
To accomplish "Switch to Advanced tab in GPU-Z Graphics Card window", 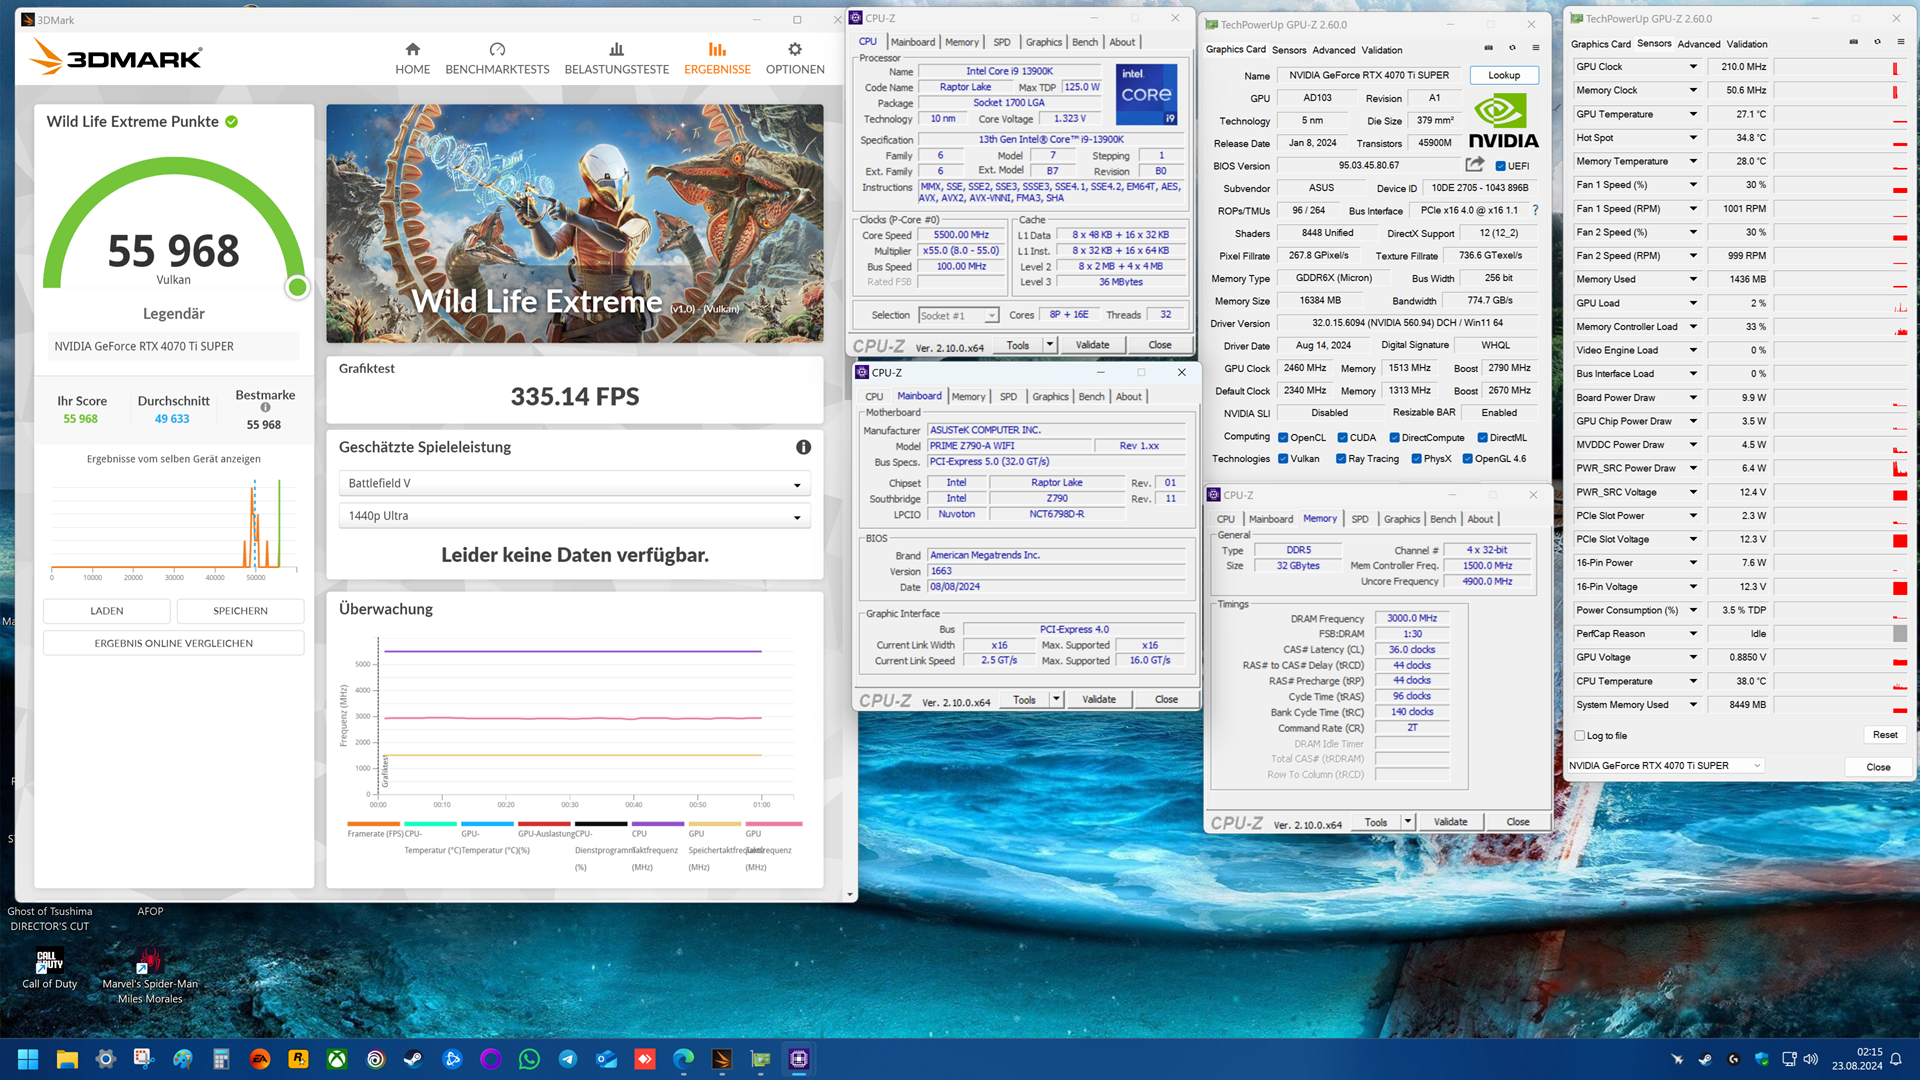I will click(x=1334, y=50).
